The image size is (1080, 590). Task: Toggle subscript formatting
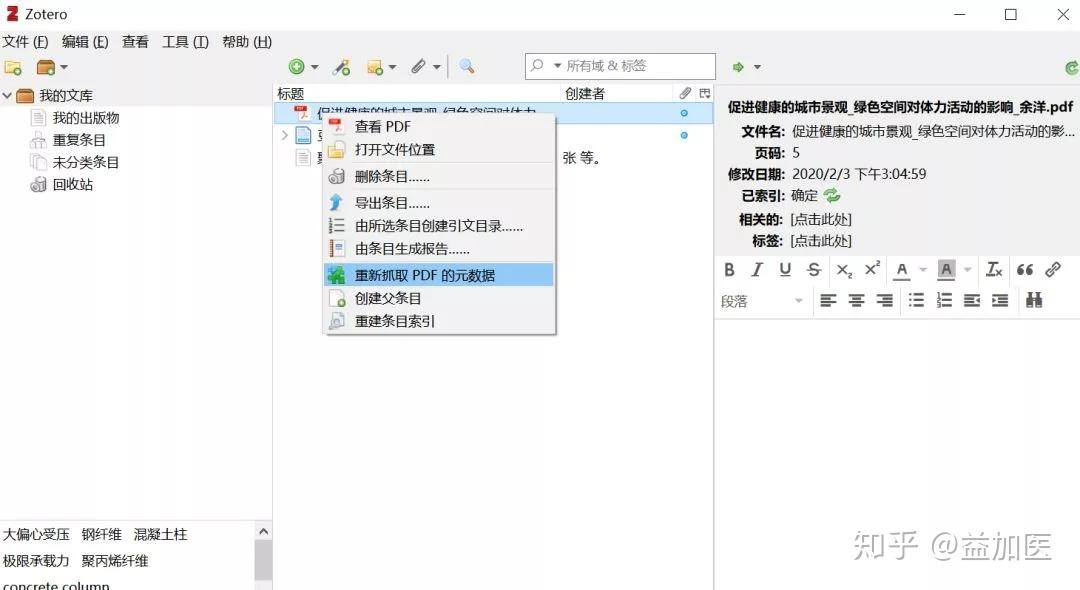[x=844, y=270]
